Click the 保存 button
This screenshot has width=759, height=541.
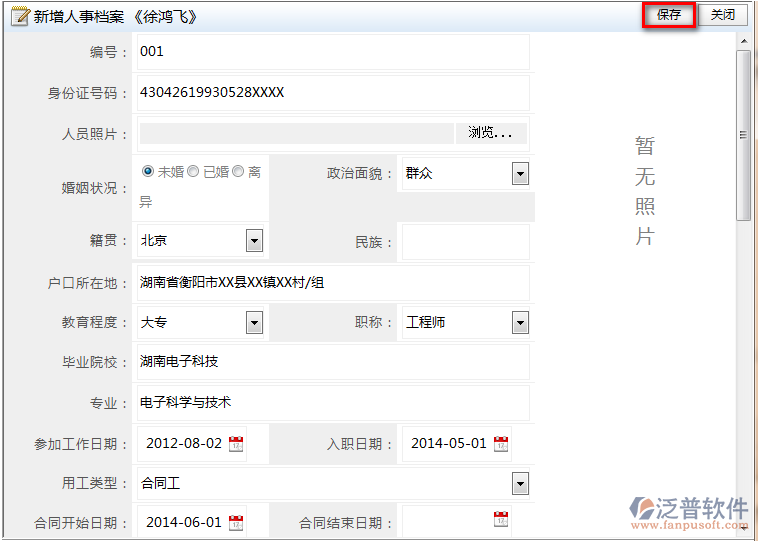click(669, 15)
